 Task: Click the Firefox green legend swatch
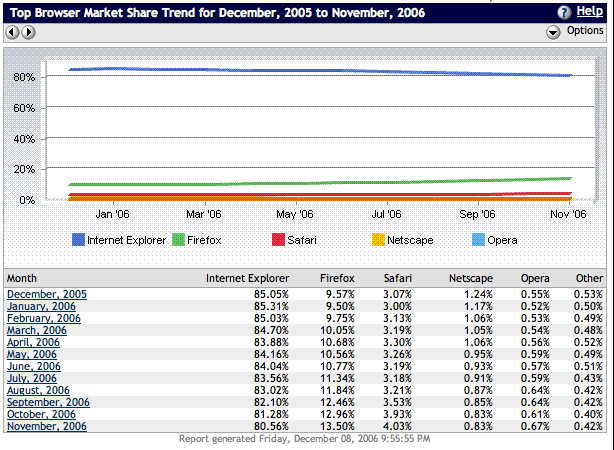coord(179,239)
